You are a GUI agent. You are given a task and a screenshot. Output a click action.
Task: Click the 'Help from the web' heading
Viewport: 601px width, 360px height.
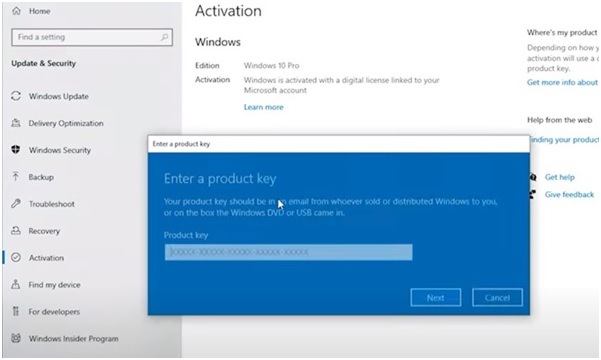(x=559, y=120)
